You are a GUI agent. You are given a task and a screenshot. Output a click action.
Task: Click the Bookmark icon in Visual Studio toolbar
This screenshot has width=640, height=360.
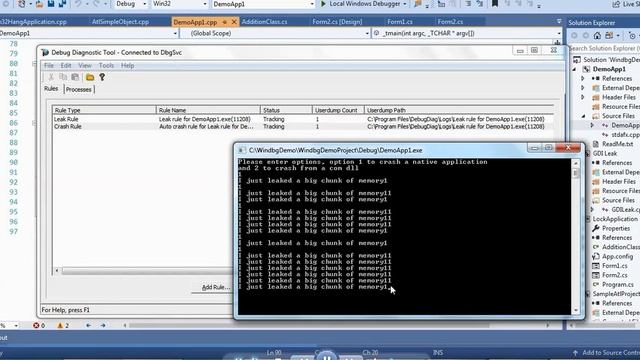495,4
